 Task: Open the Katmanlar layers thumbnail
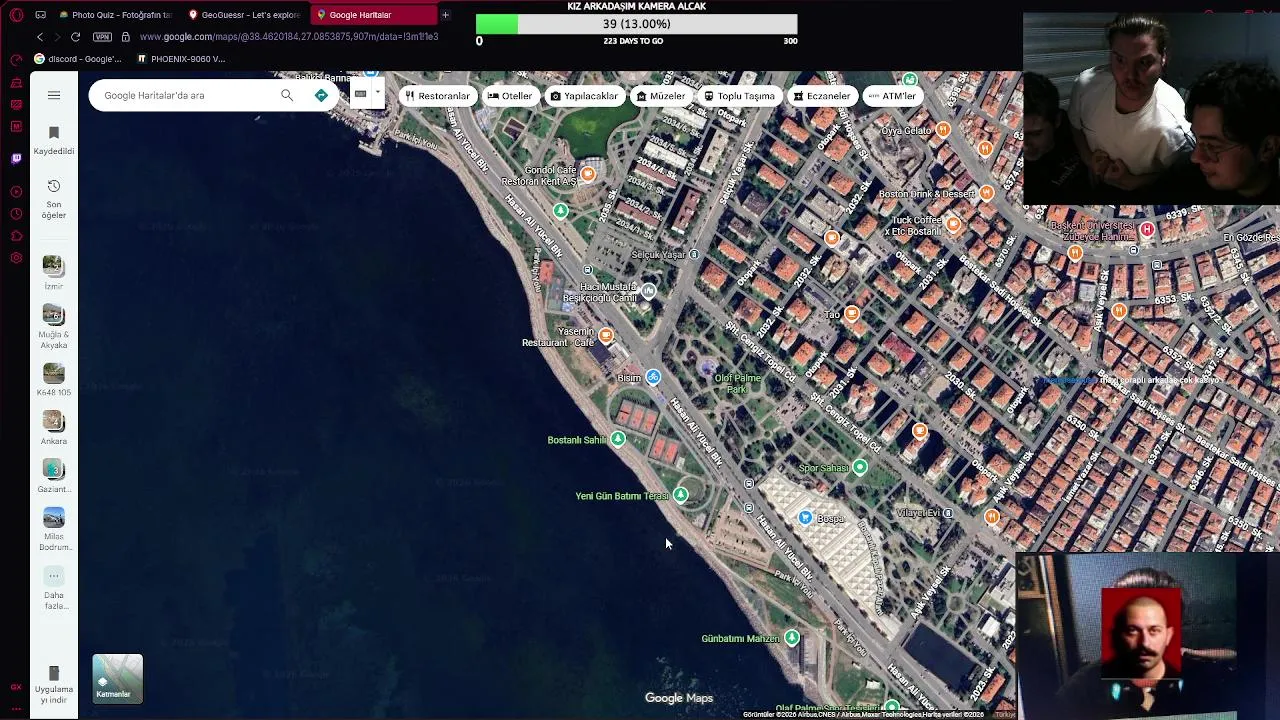coord(118,679)
